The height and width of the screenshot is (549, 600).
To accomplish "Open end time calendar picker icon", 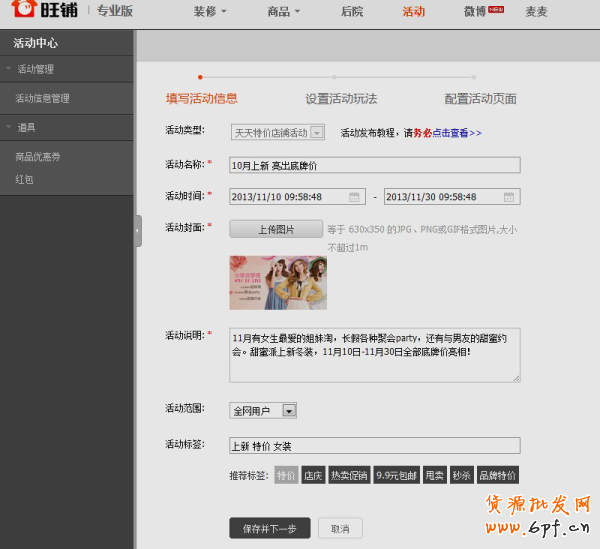I will click(x=508, y=197).
